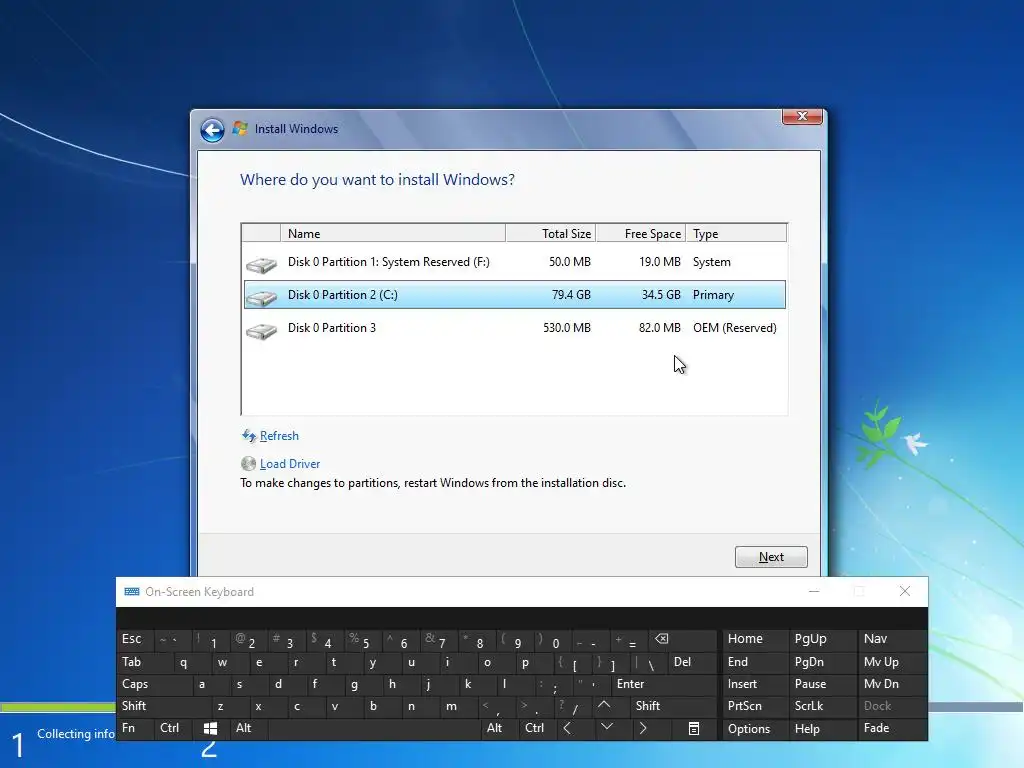The width and height of the screenshot is (1024, 768).
Task: Tap the Backspace key on the on-screen keyboard
Action: point(682,639)
